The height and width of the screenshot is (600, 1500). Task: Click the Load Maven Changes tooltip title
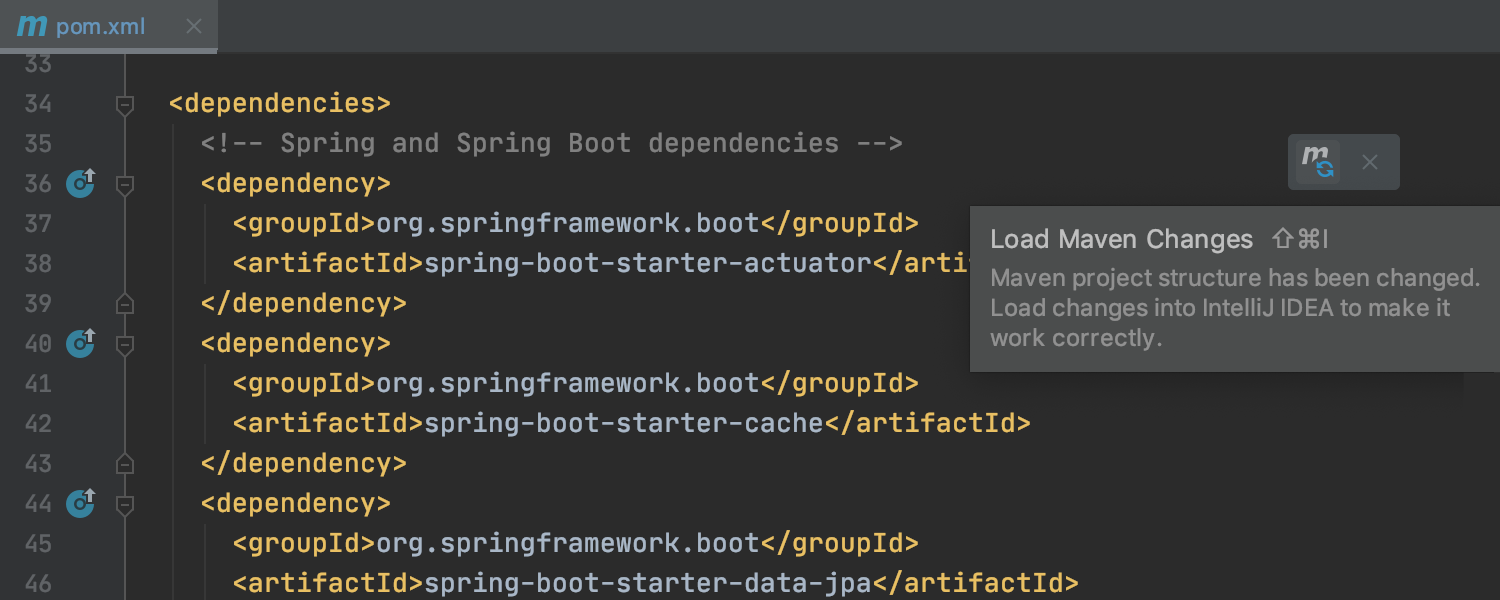point(1121,240)
